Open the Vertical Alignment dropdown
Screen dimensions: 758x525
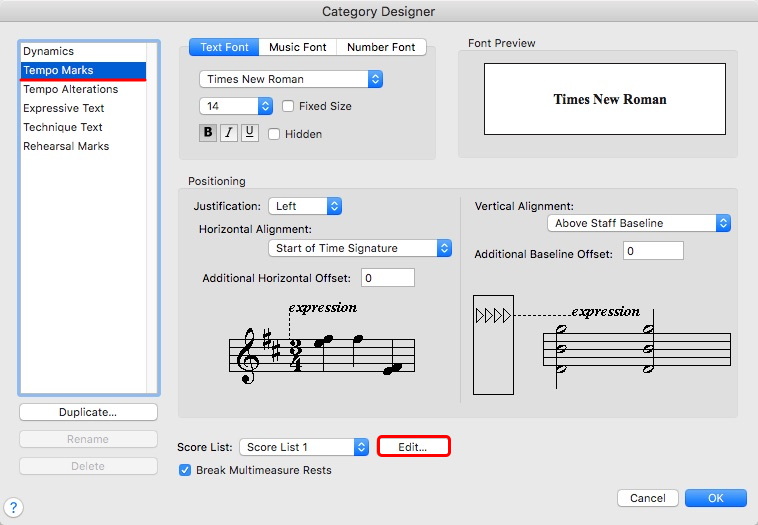point(639,223)
